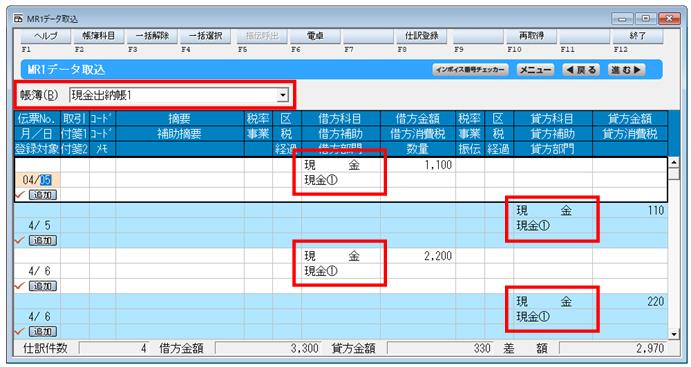Open the 帳簿 現金出納帳1 dropdown arrow
The image size is (691, 367).
coord(283,95)
